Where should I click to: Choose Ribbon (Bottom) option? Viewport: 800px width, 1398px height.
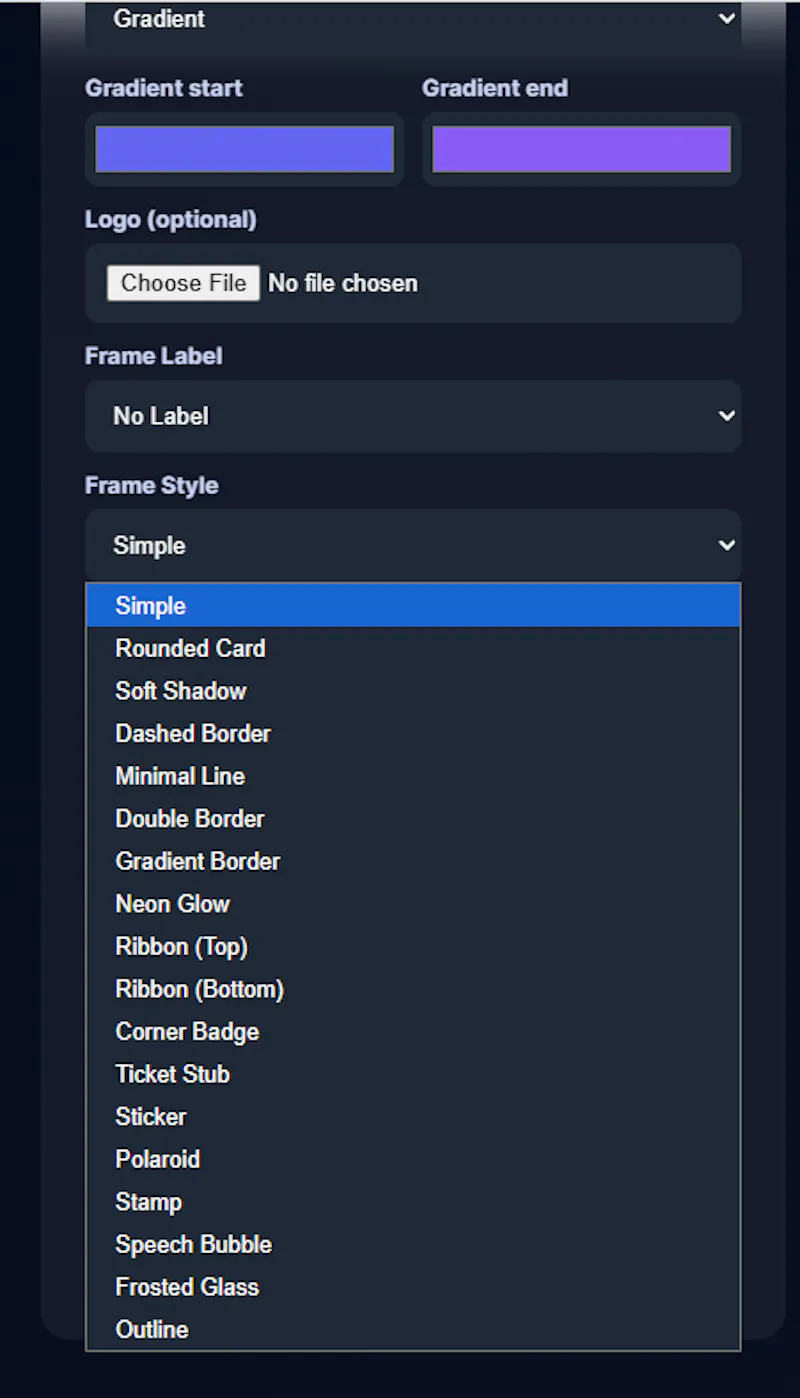point(413,989)
